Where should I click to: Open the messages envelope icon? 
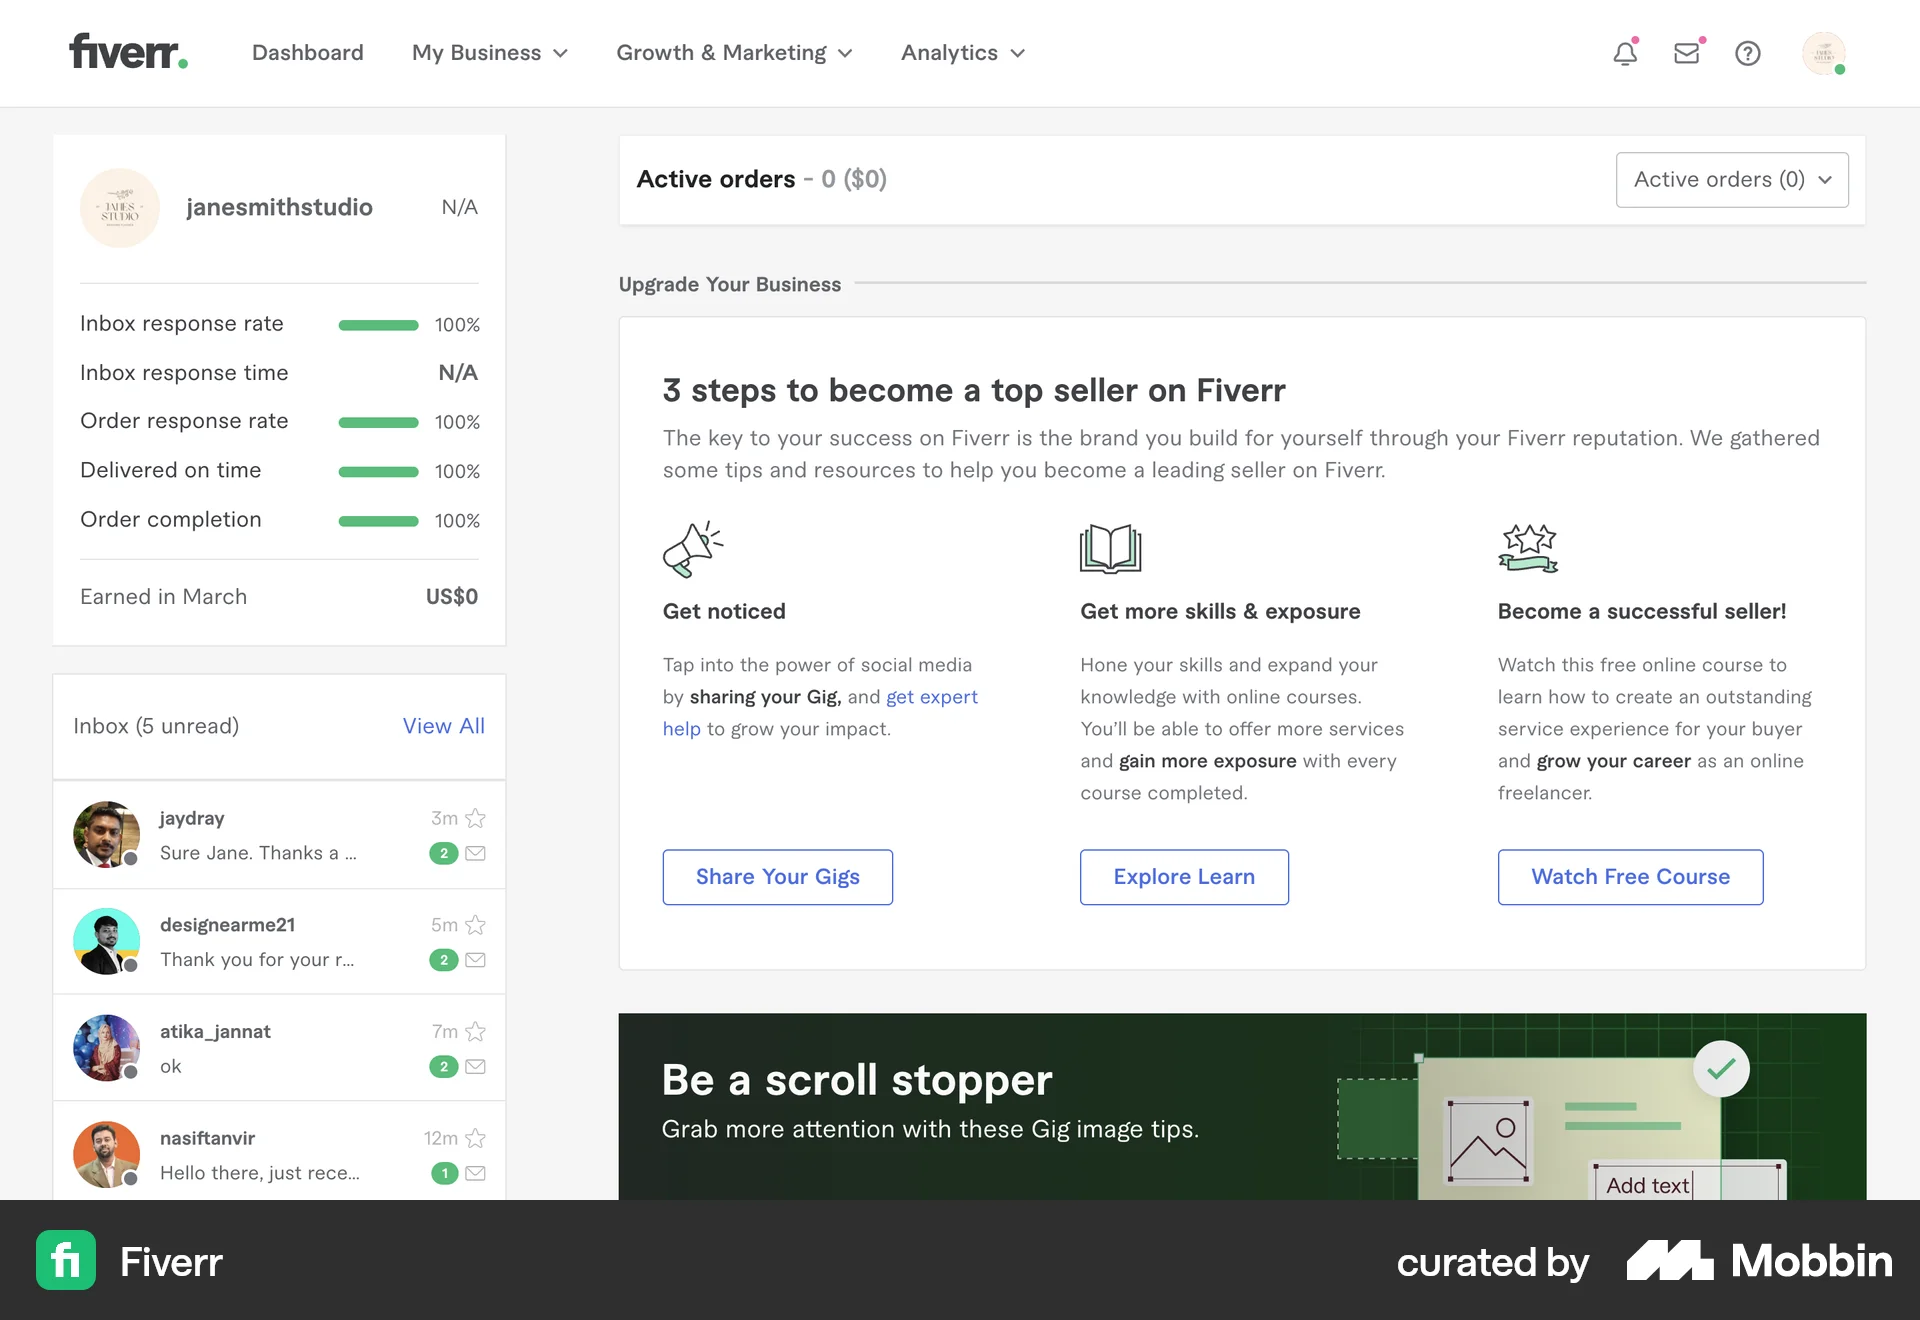coord(1687,53)
